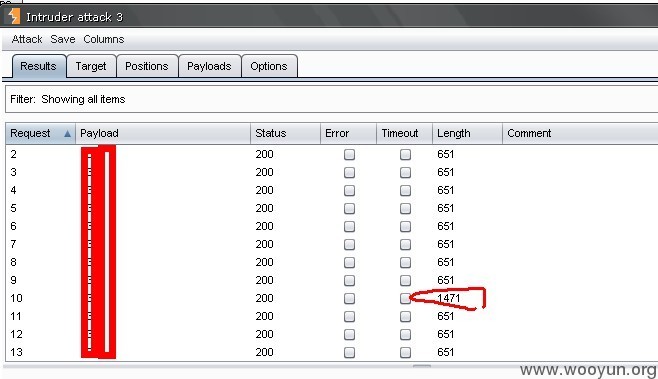Click status 200 in request 2 row

[x=264, y=154]
